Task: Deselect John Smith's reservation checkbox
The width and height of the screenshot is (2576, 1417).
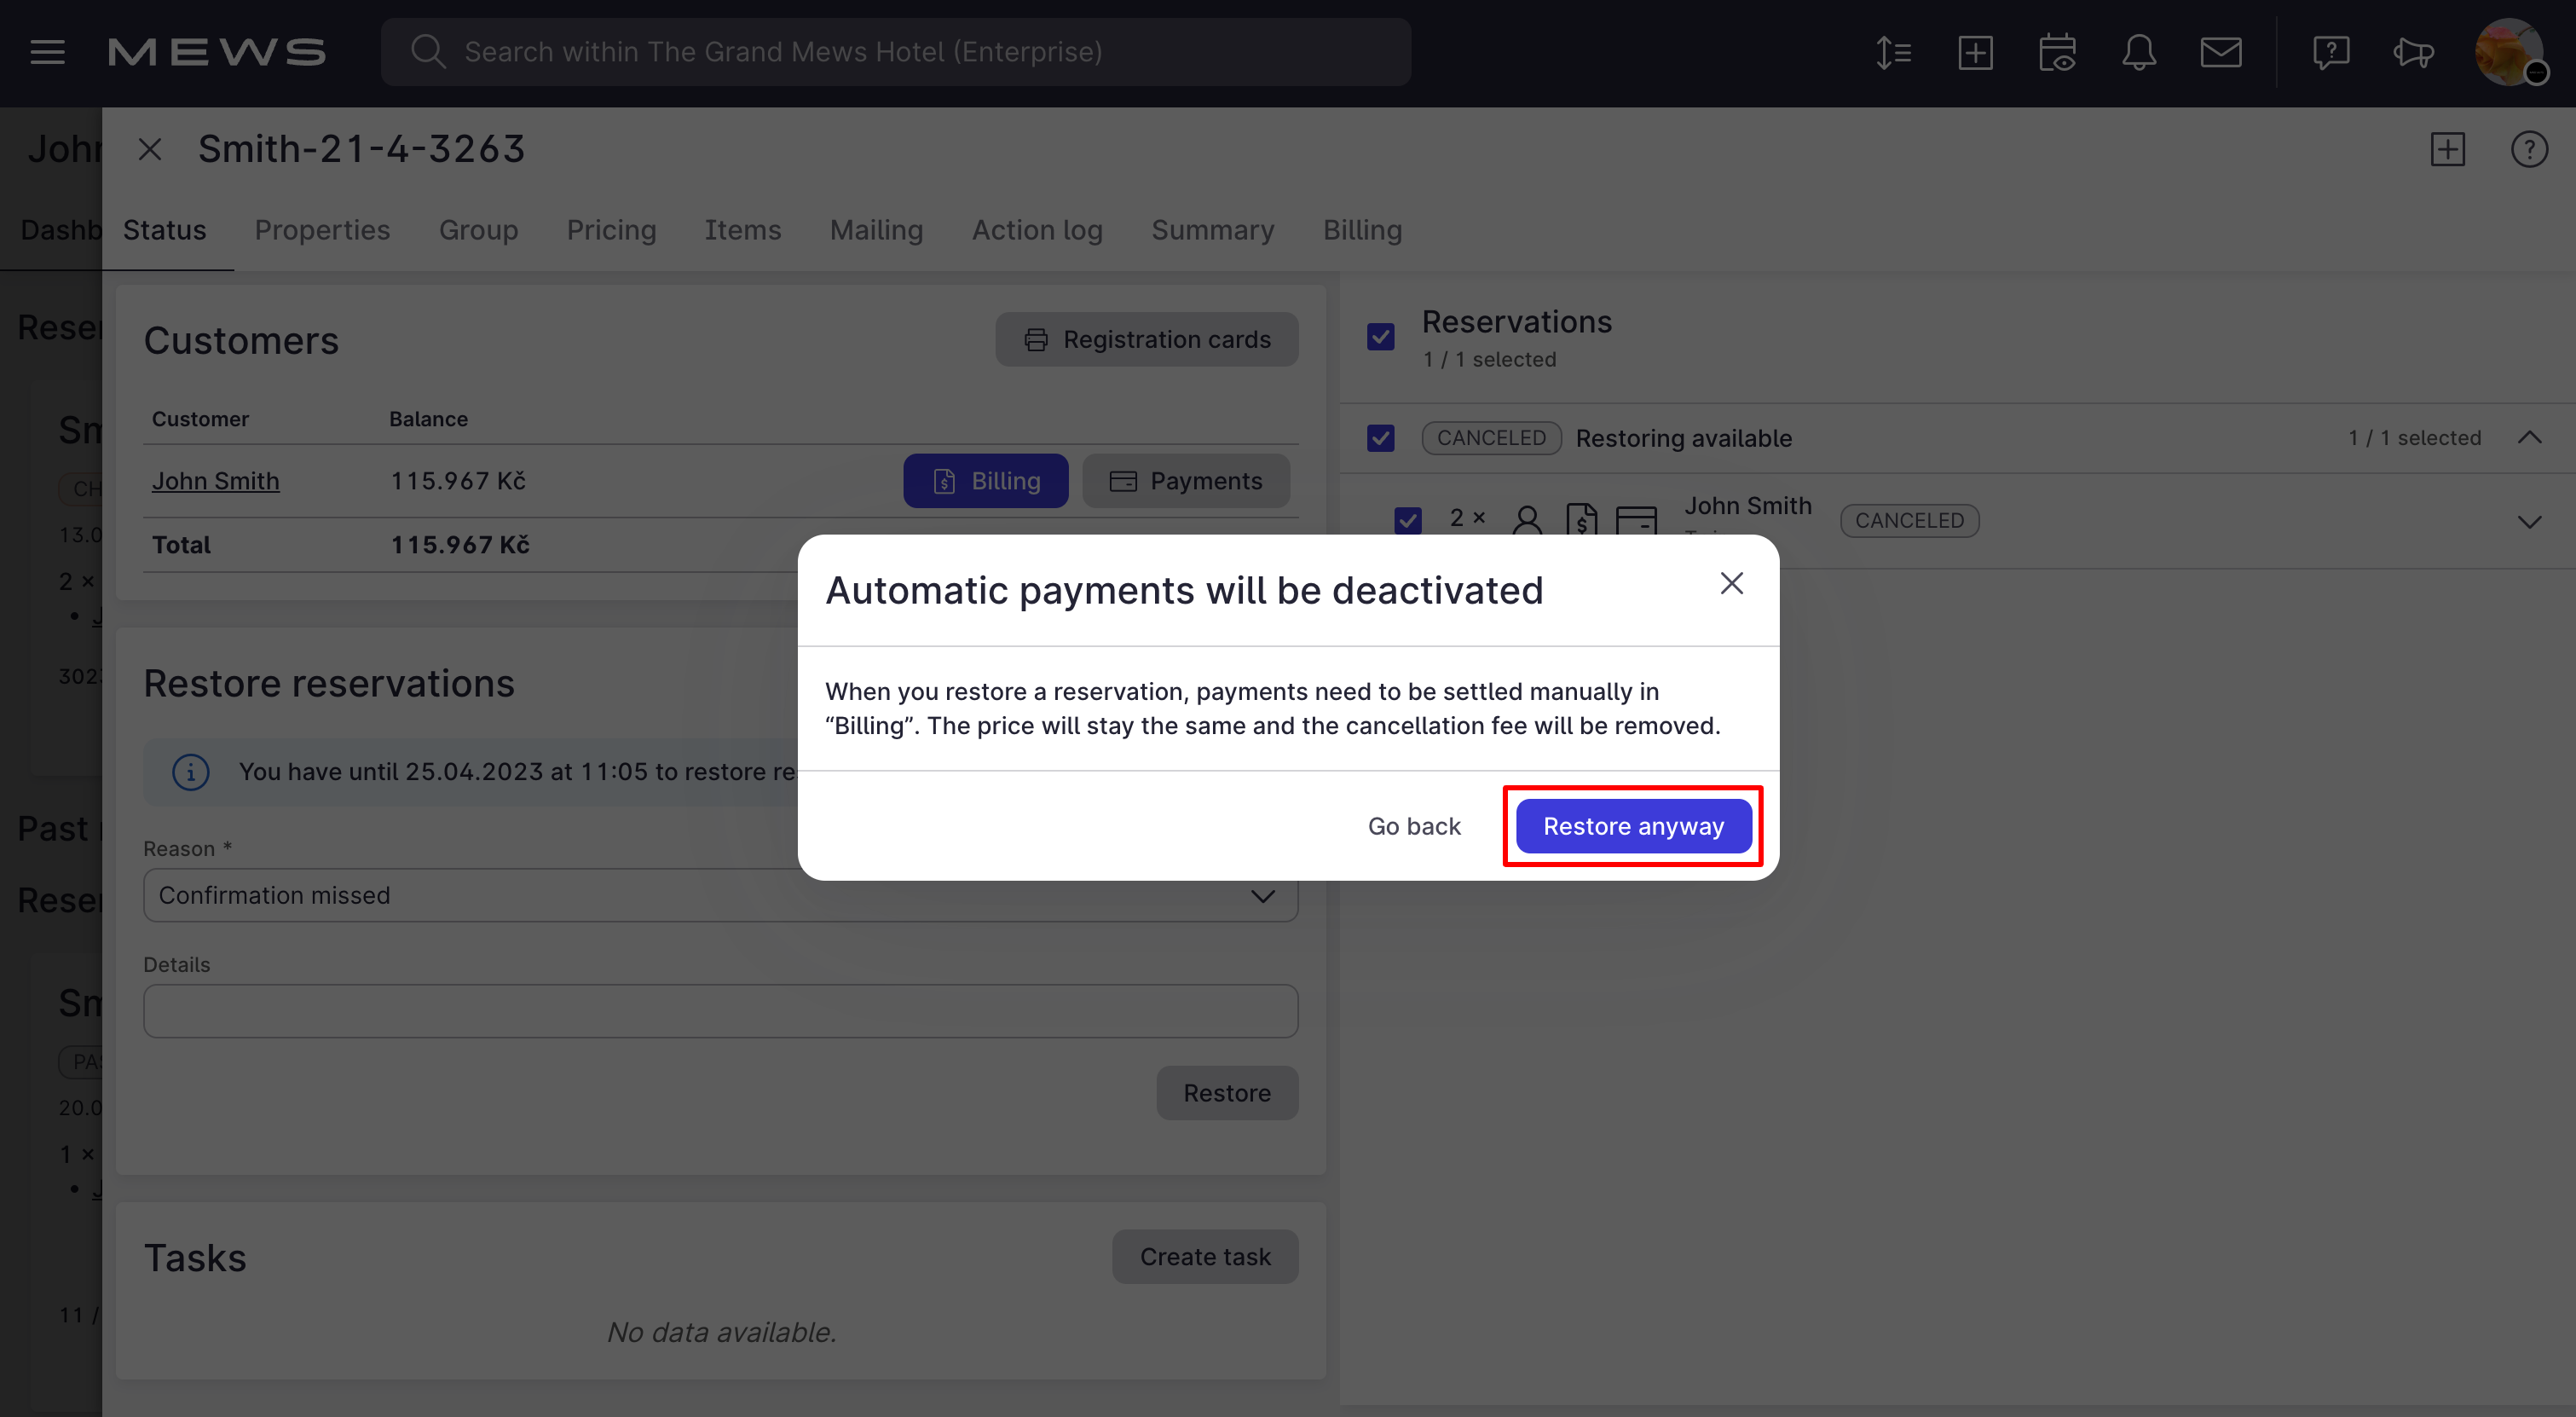Action: 1408,520
